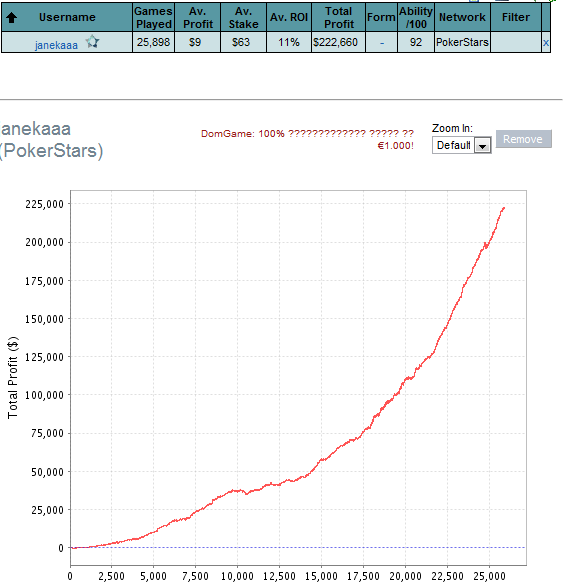This screenshot has height=587, width=565.
Task: Select the 11% ROI cell
Action: tap(289, 42)
